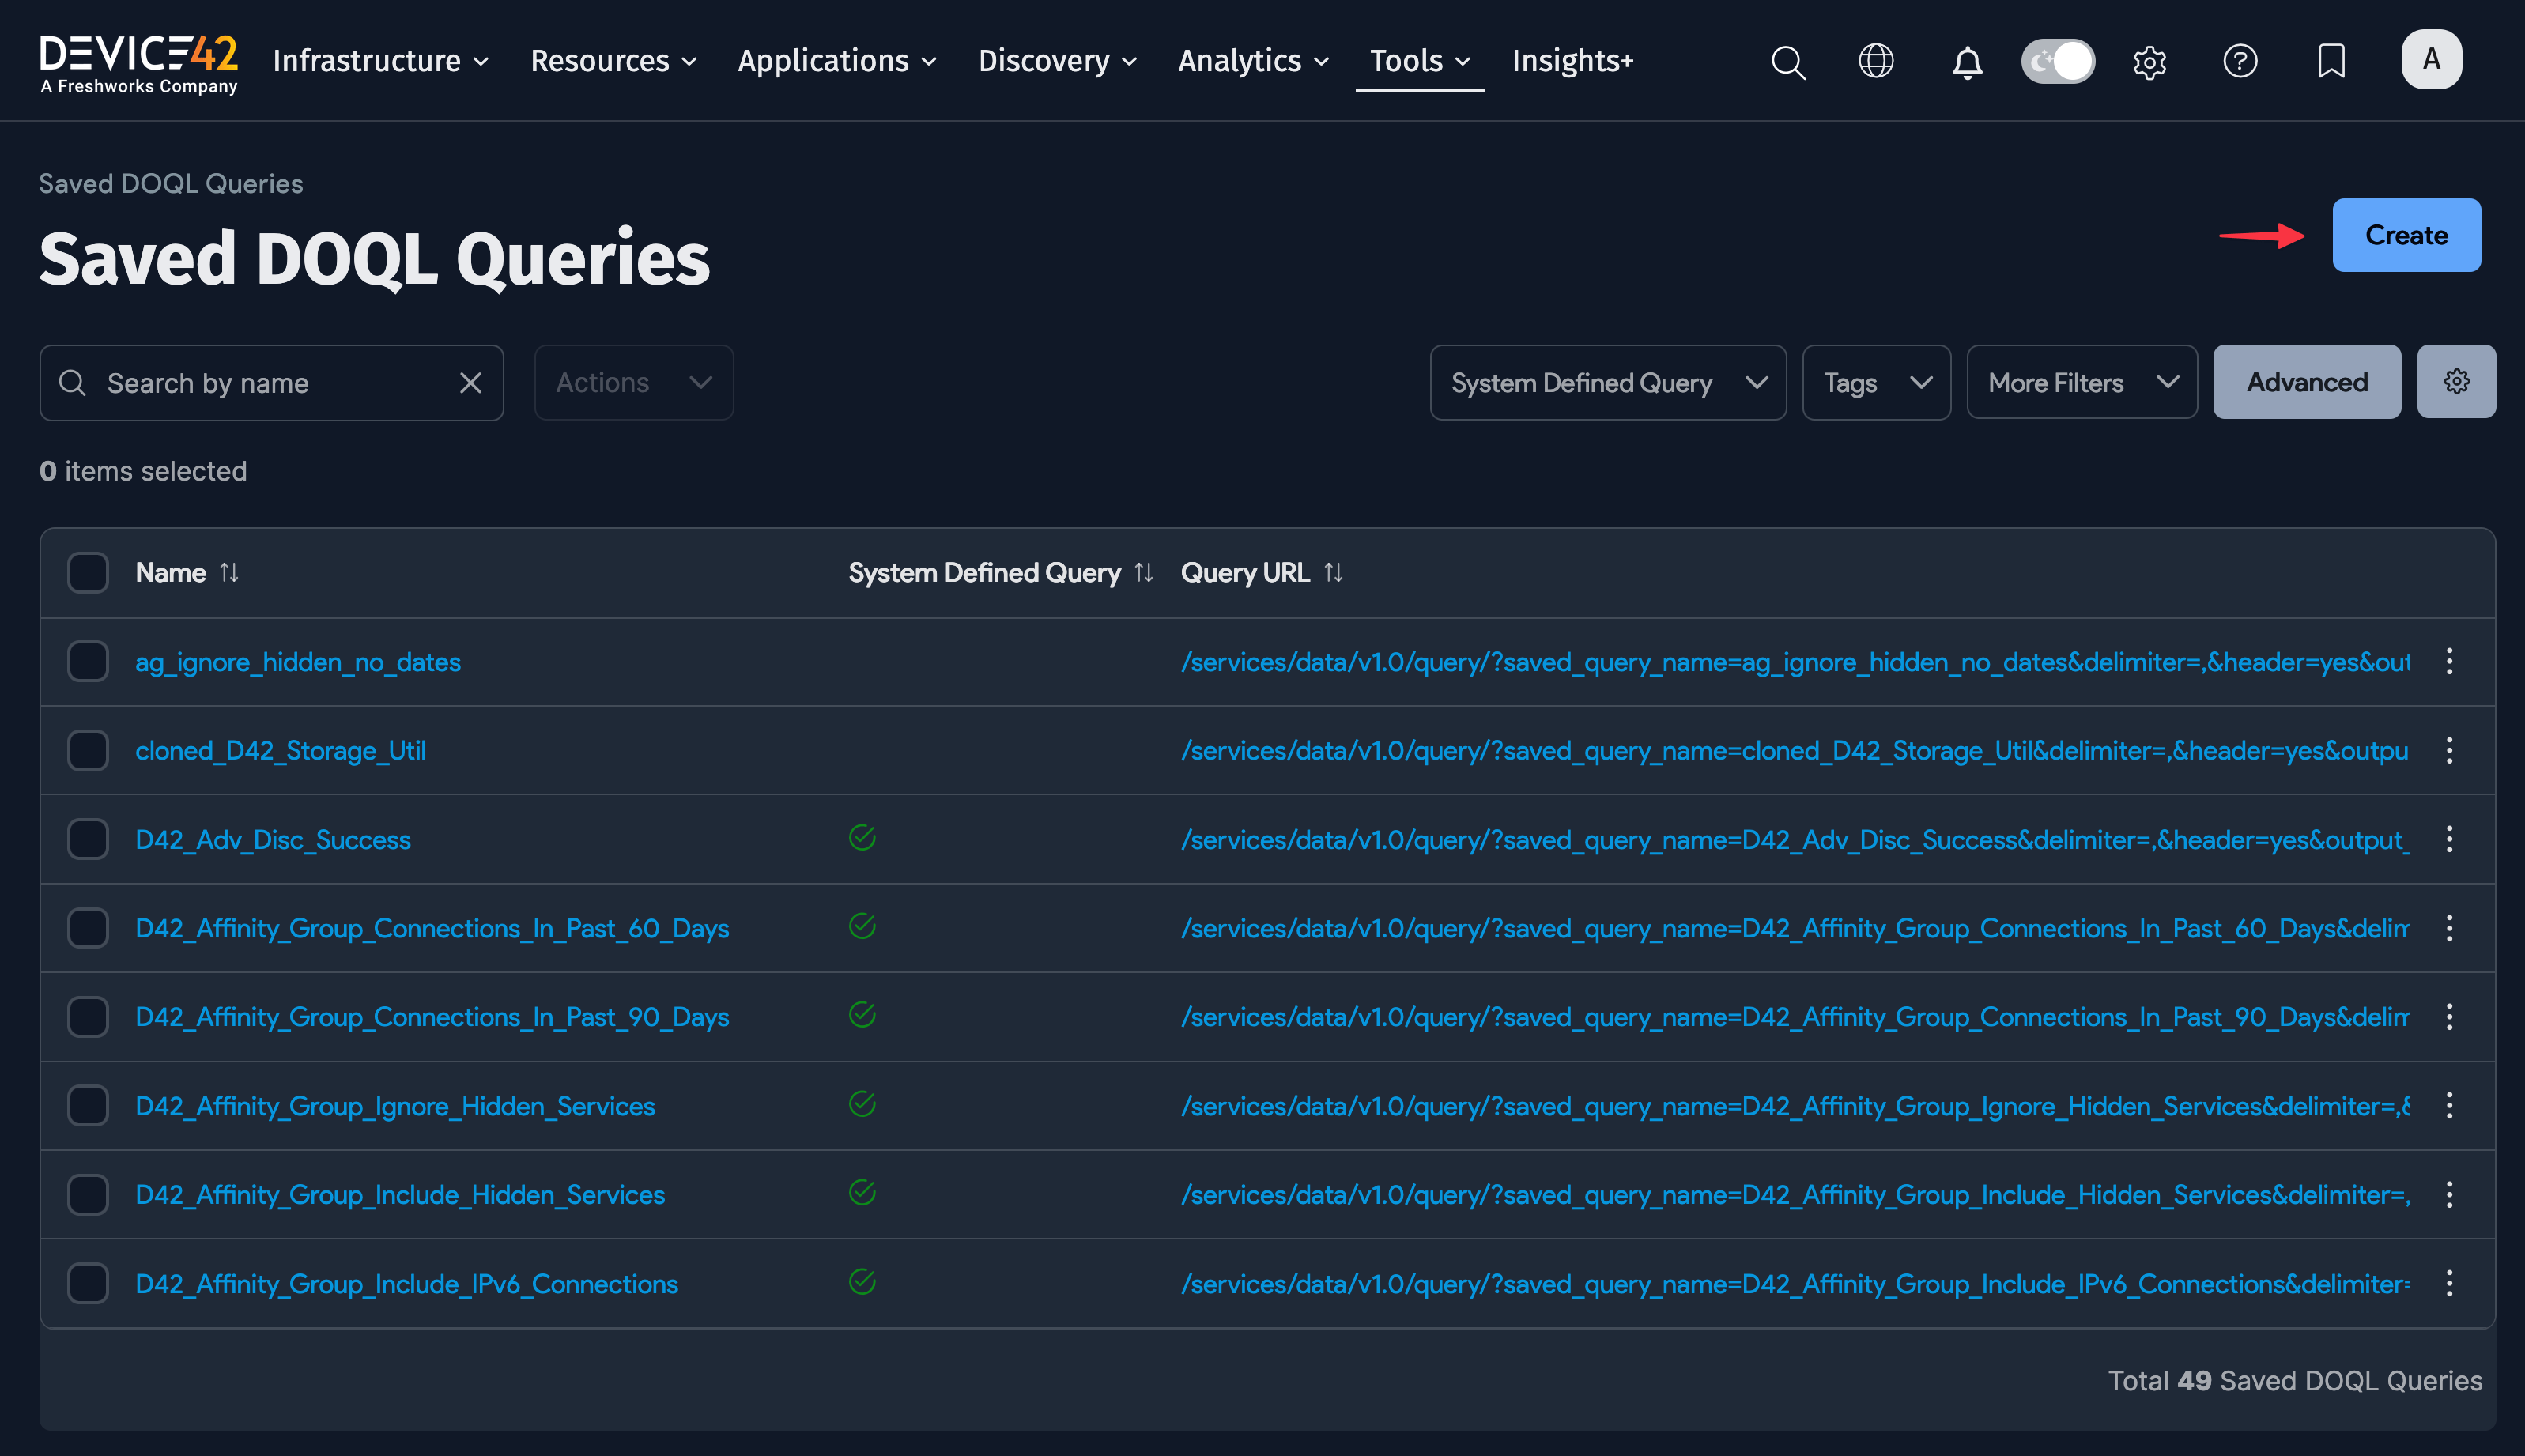Open the Analytics menu
The image size is (2525, 1456).
(x=1252, y=61)
